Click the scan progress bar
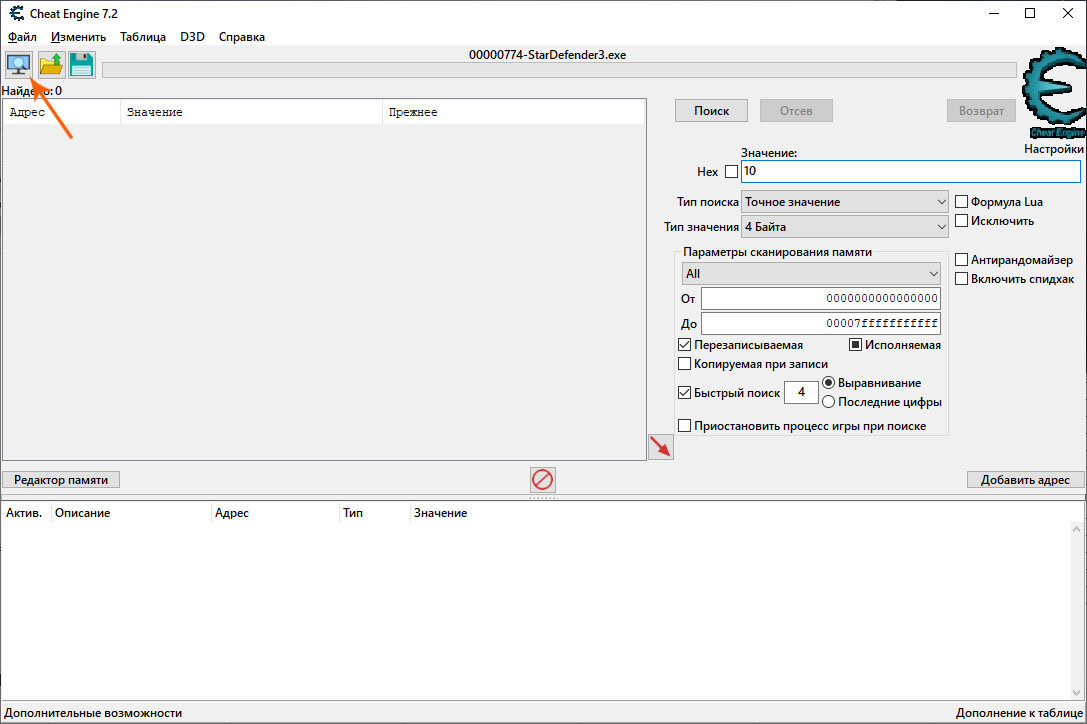 (x=559, y=69)
